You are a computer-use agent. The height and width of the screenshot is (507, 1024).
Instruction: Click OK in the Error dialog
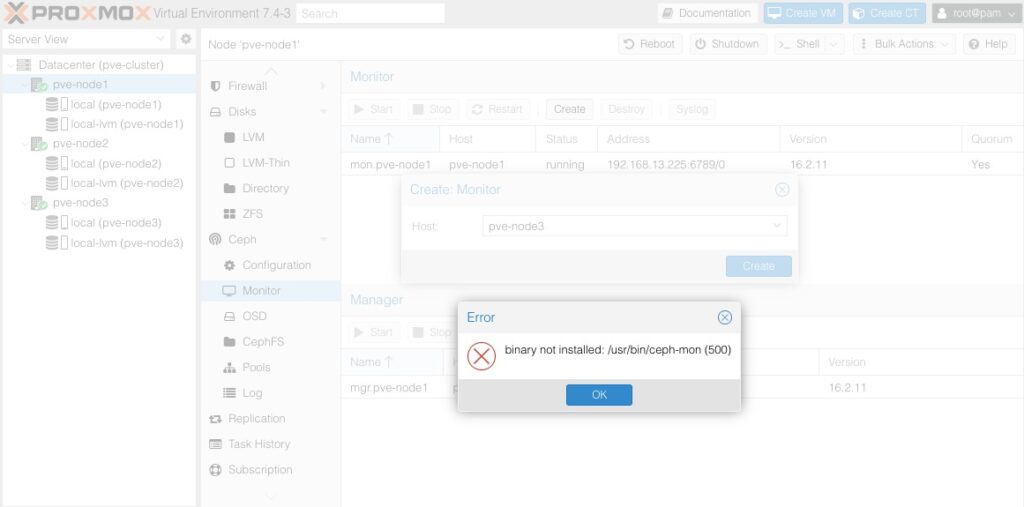[x=599, y=395]
